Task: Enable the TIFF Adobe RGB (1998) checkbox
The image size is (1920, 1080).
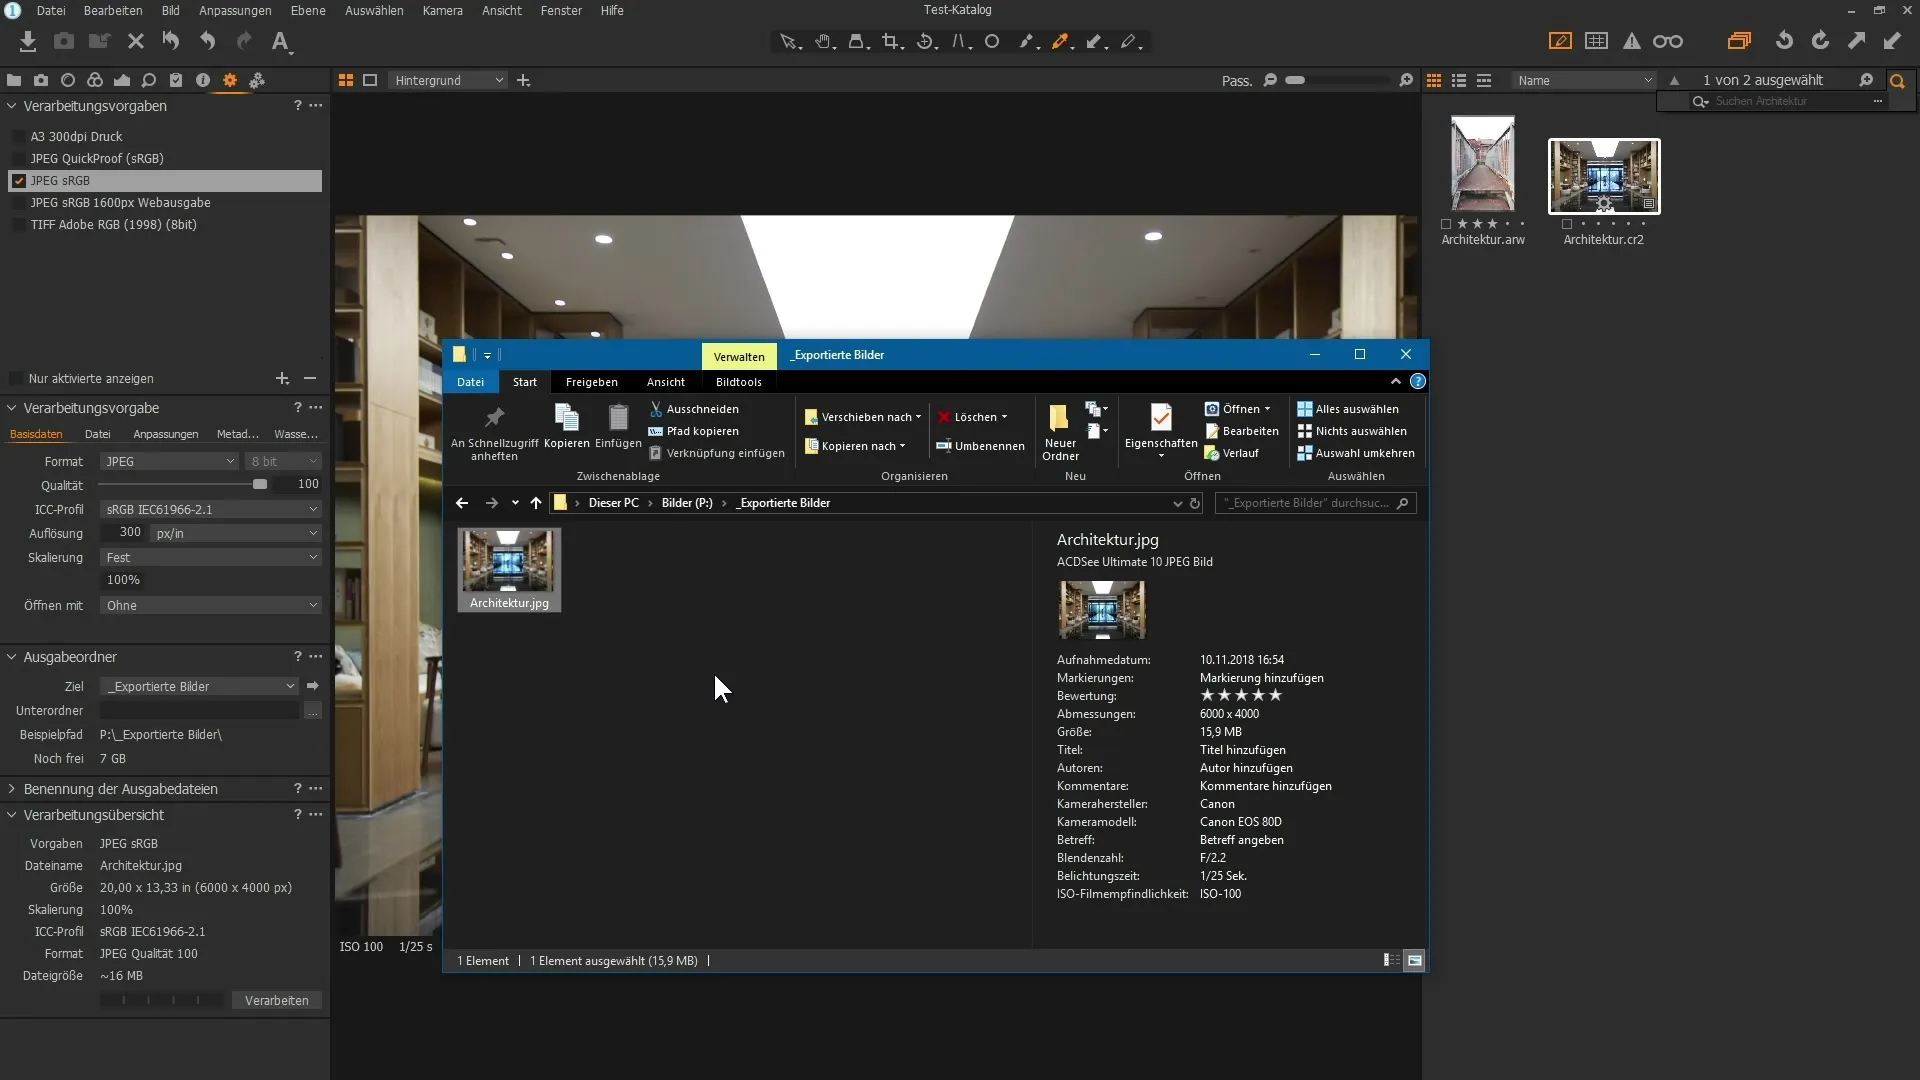Action: [x=18, y=225]
